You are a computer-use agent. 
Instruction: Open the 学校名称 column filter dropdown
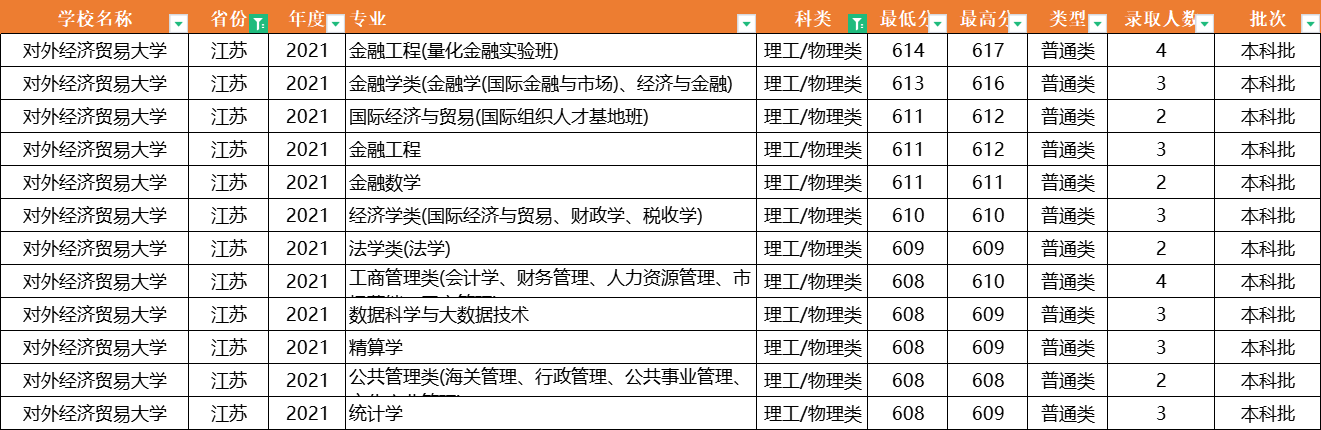[x=178, y=22]
